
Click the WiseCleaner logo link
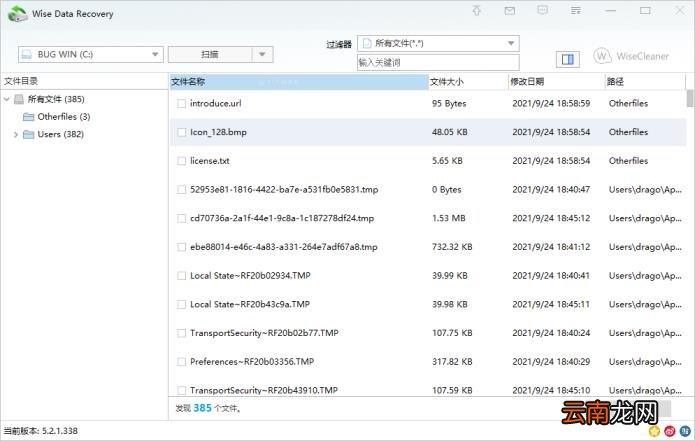click(631, 56)
